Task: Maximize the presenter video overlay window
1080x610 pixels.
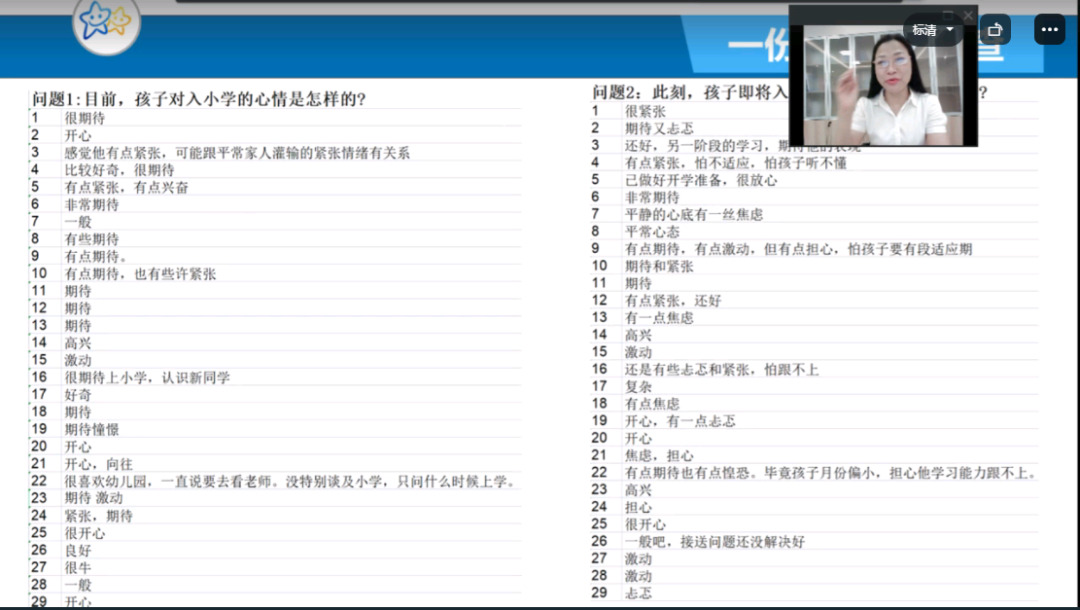Action: pos(948,14)
